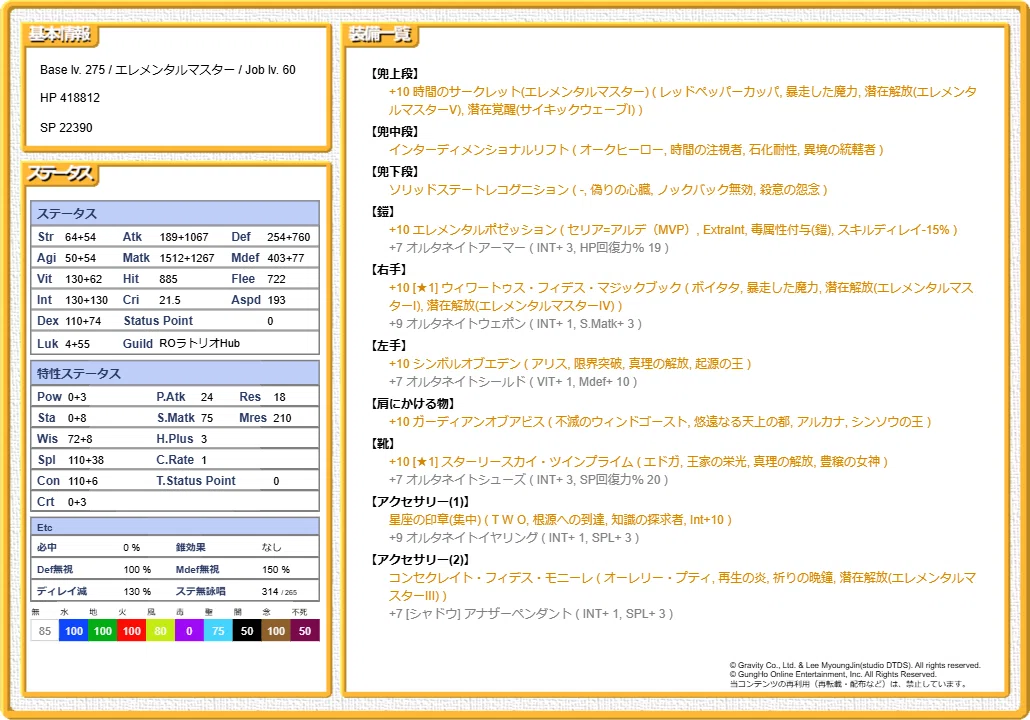Click the Spl 110+38 cell
The height and width of the screenshot is (720, 1030).
pos(70,460)
